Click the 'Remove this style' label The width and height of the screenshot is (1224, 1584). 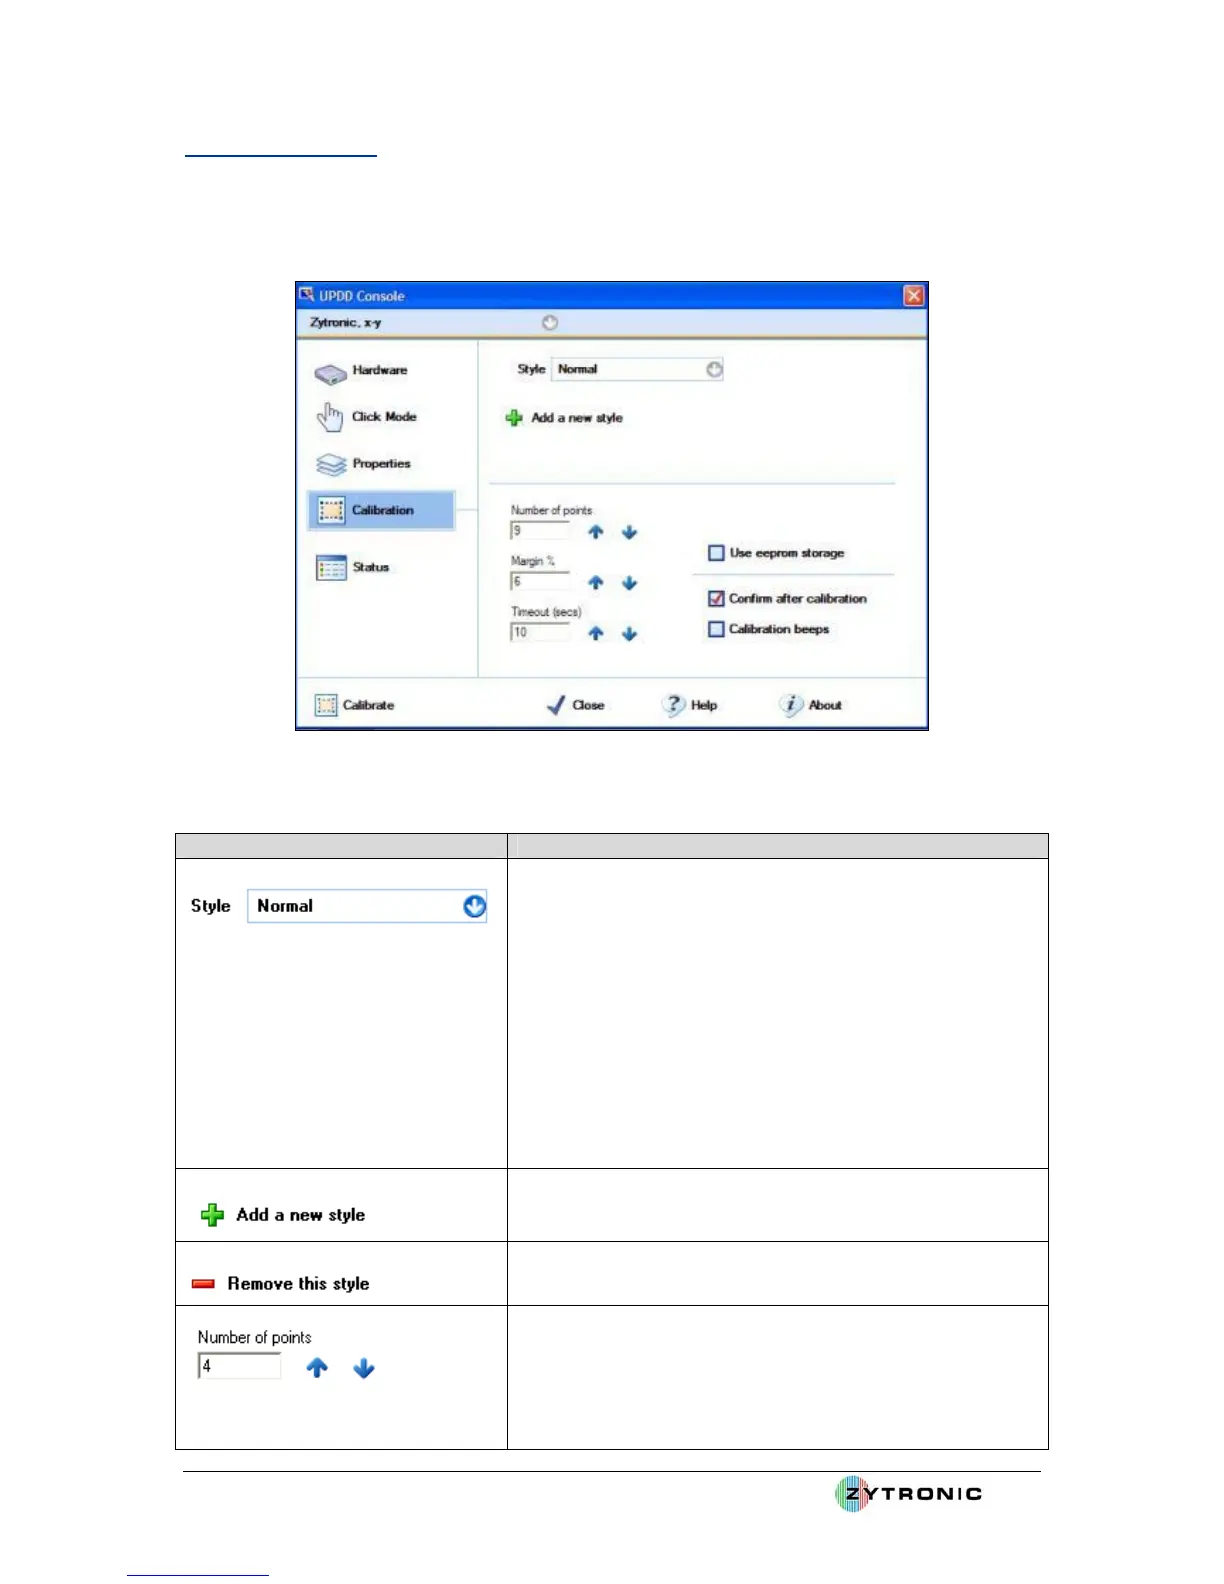[x=298, y=1284]
